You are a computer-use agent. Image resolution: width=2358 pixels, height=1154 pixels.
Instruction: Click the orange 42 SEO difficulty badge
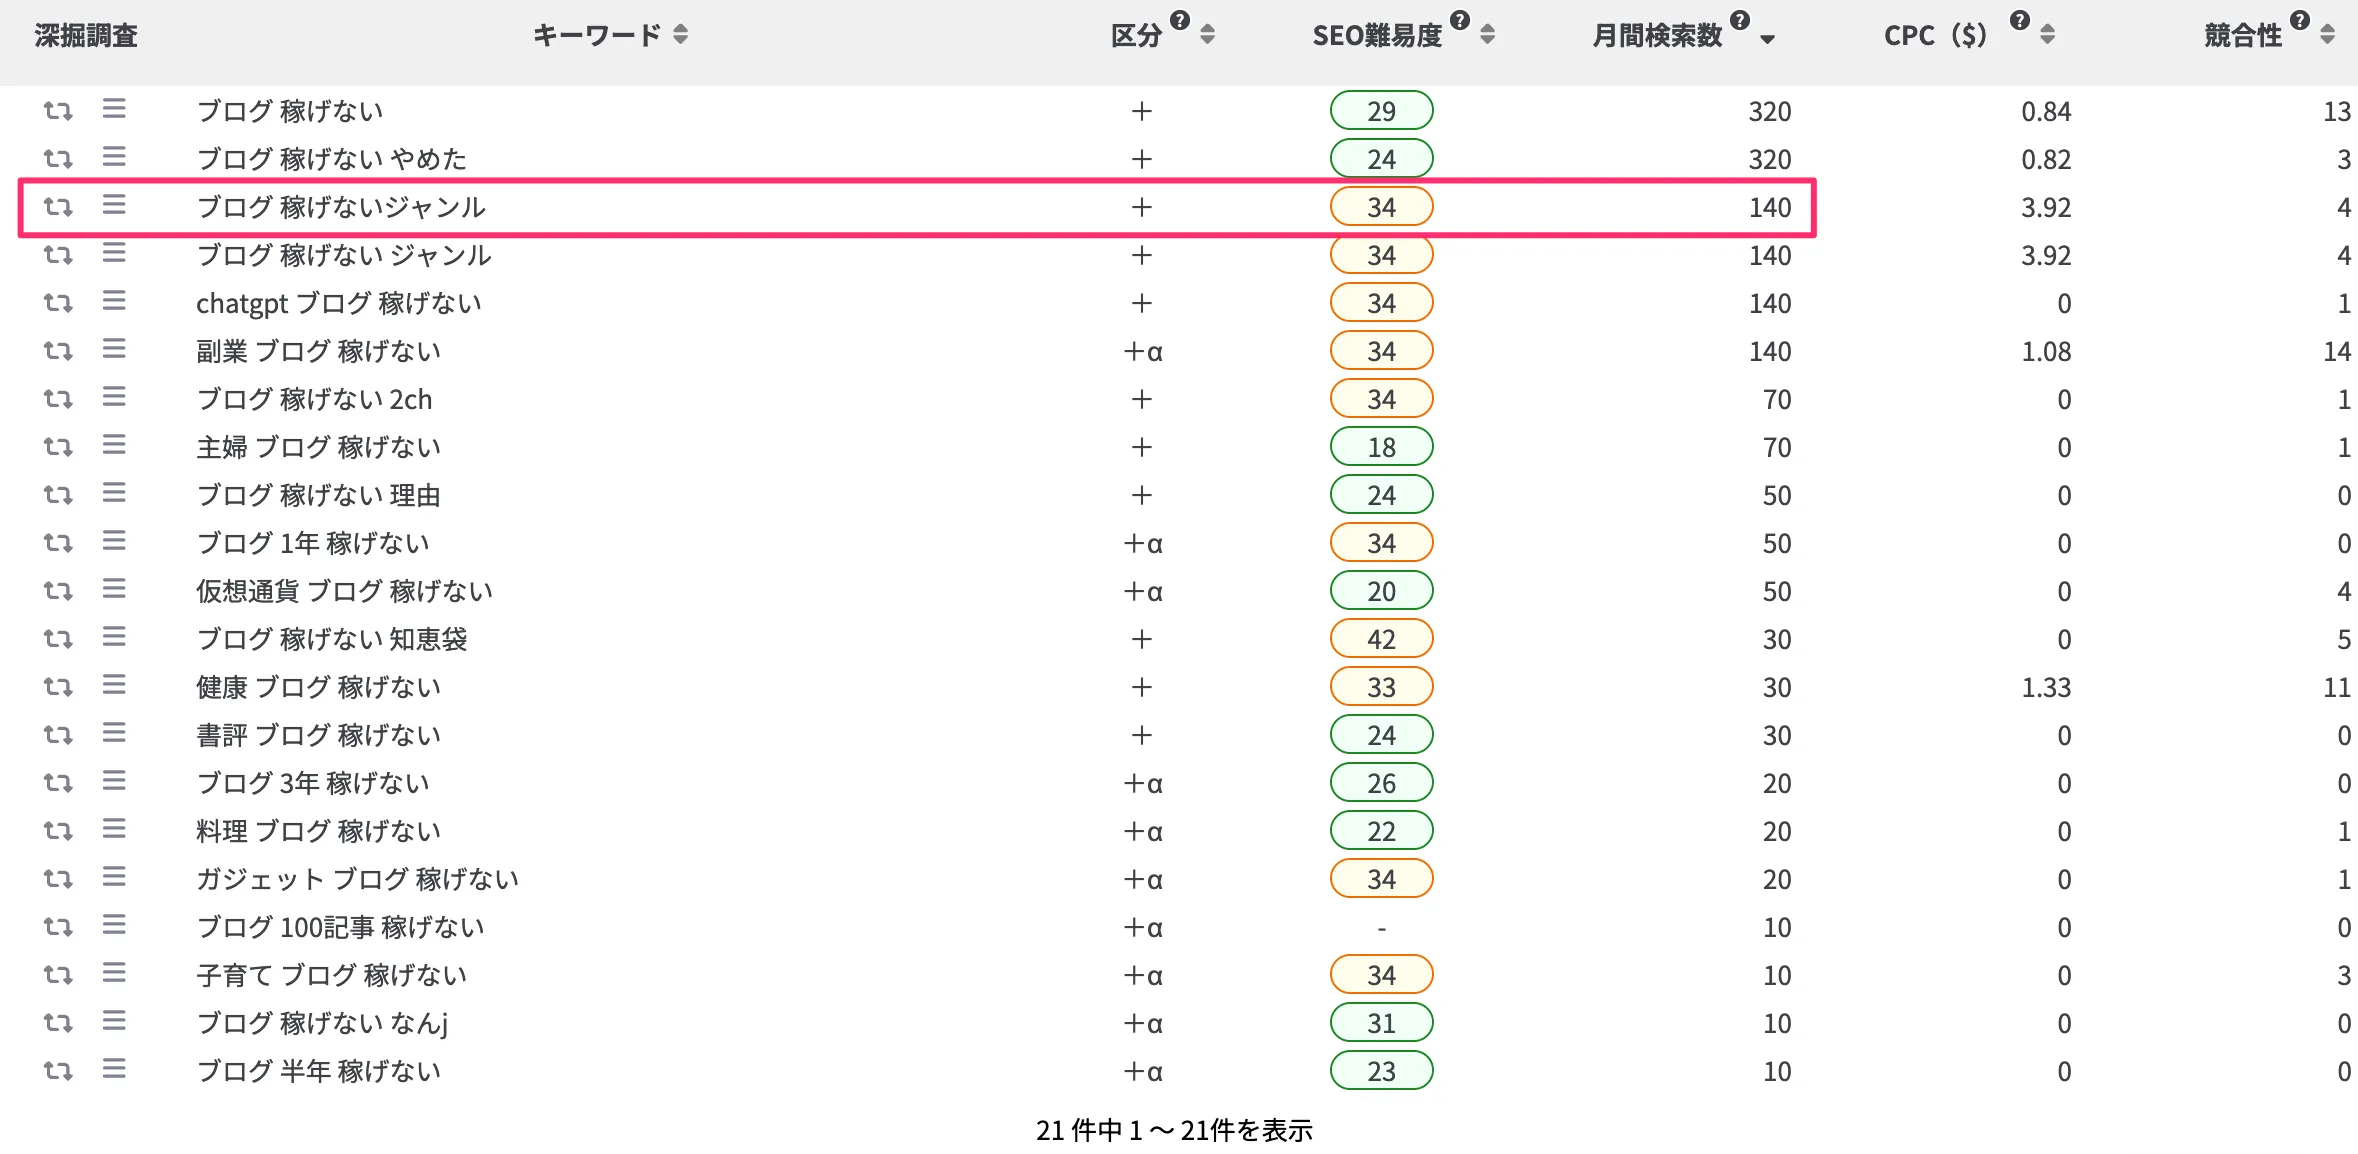[x=1381, y=639]
